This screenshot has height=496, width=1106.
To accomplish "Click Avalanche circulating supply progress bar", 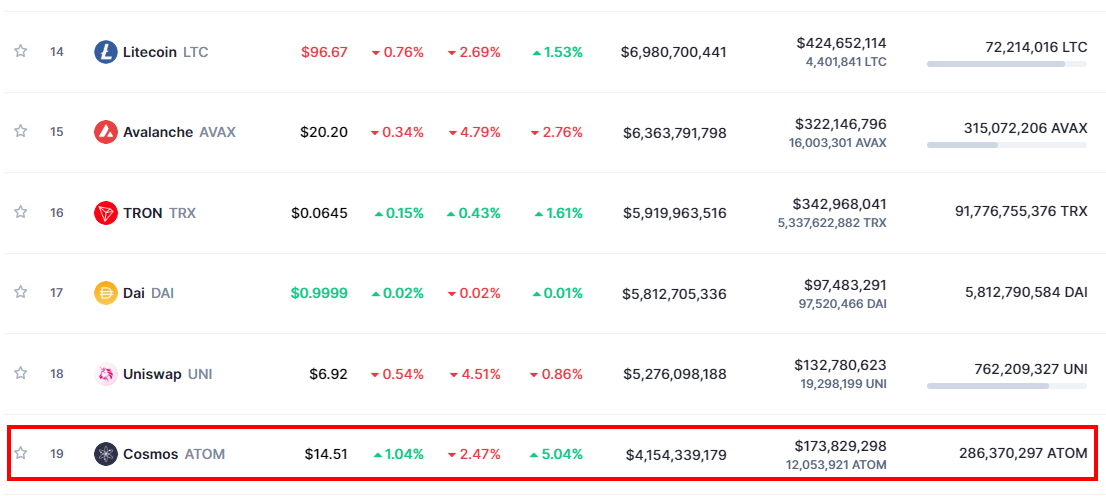I will (1006, 145).
